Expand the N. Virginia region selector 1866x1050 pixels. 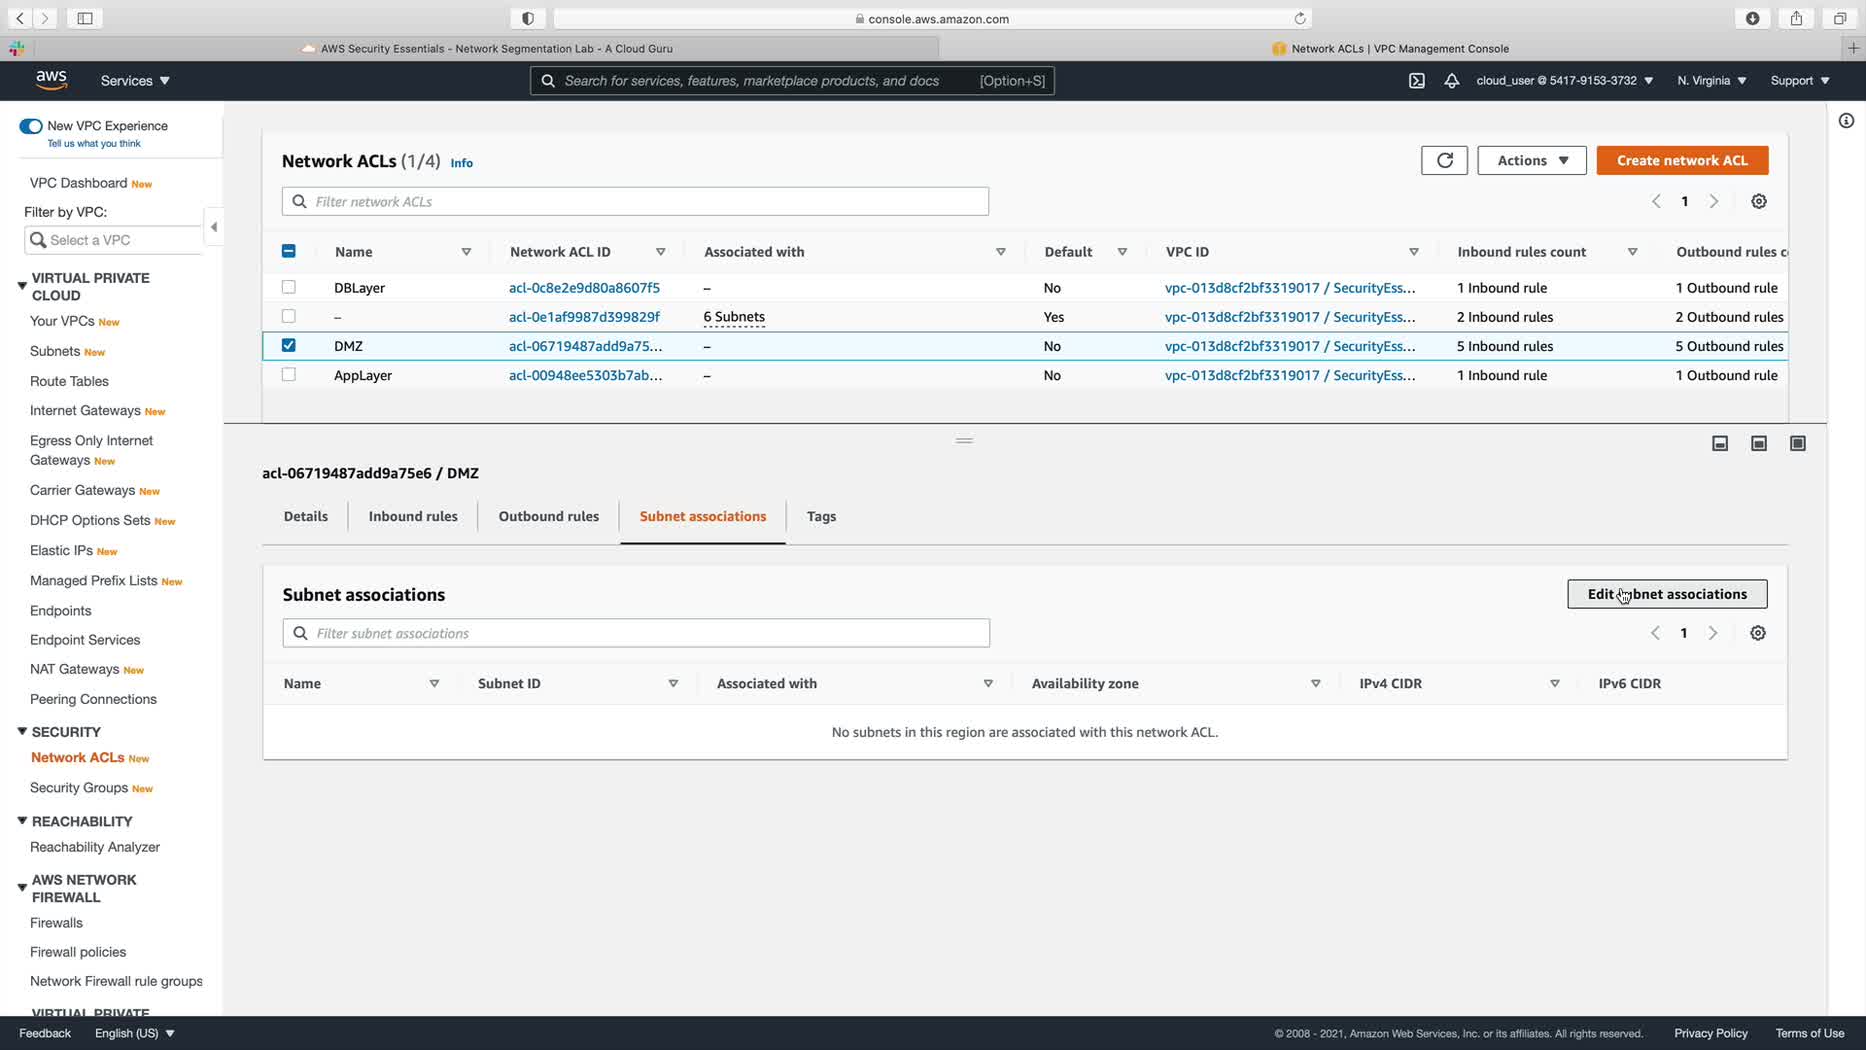pos(1711,80)
